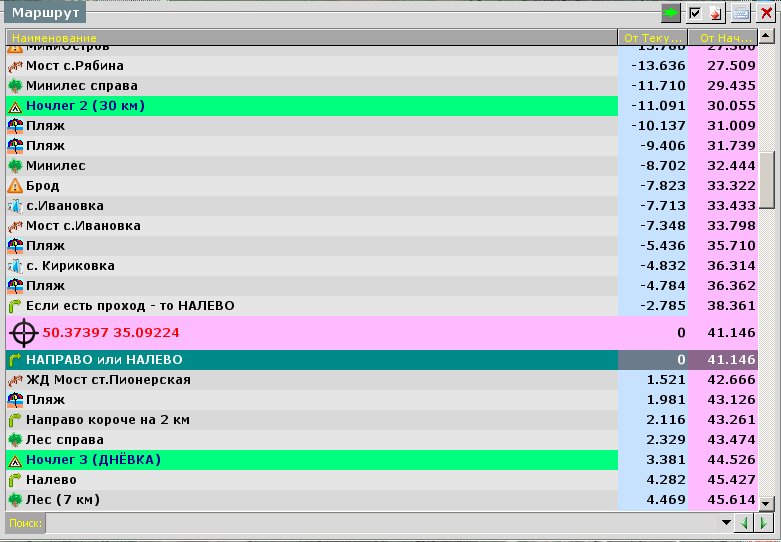
Task: Click the beach umbrella icon in the 43.126 row
Action: (x=15, y=400)
